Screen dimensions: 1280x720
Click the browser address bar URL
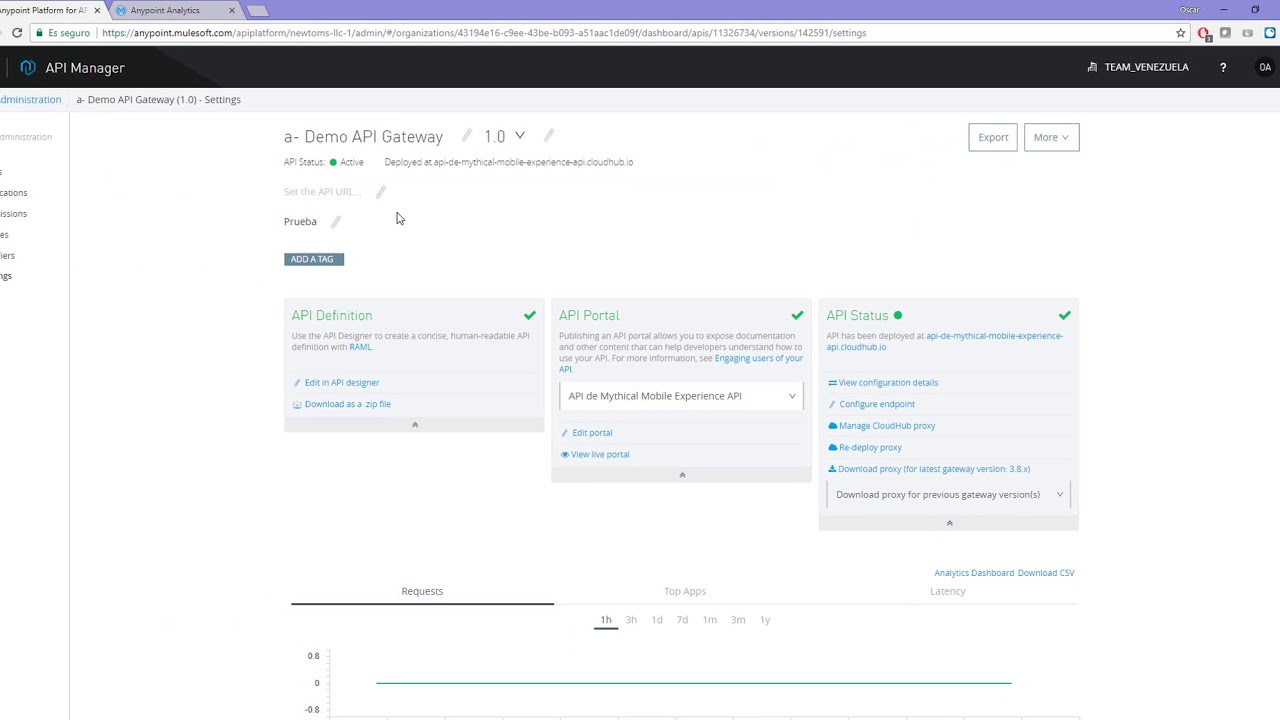point(484,33)
